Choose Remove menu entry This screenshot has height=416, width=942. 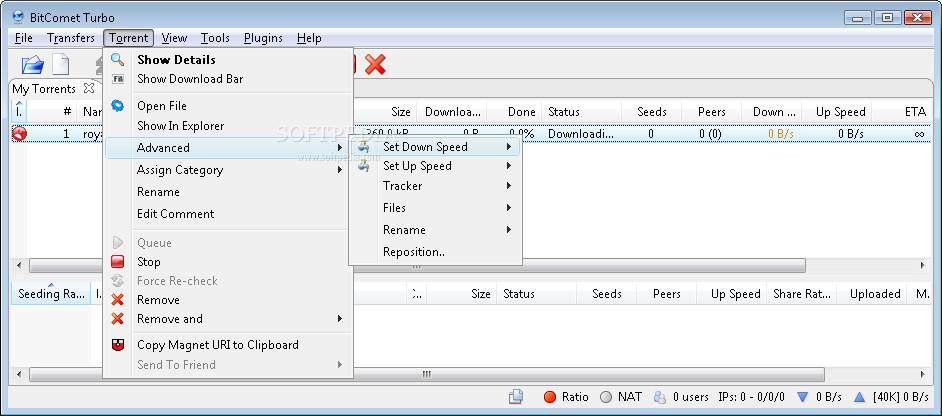[228, 299]
